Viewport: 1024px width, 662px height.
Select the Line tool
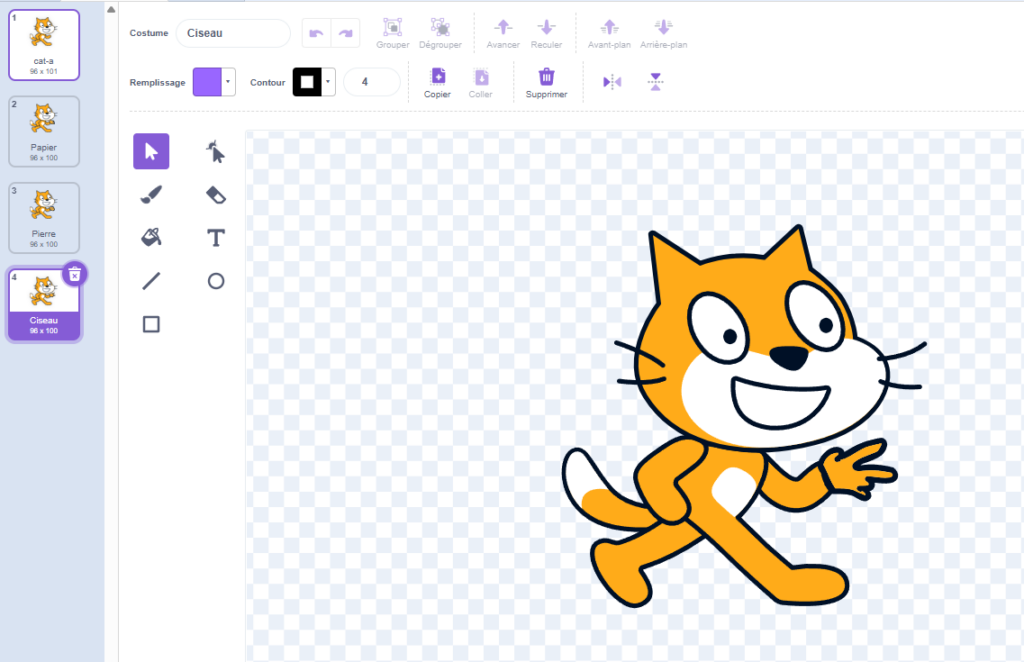[x=151, y=281]
